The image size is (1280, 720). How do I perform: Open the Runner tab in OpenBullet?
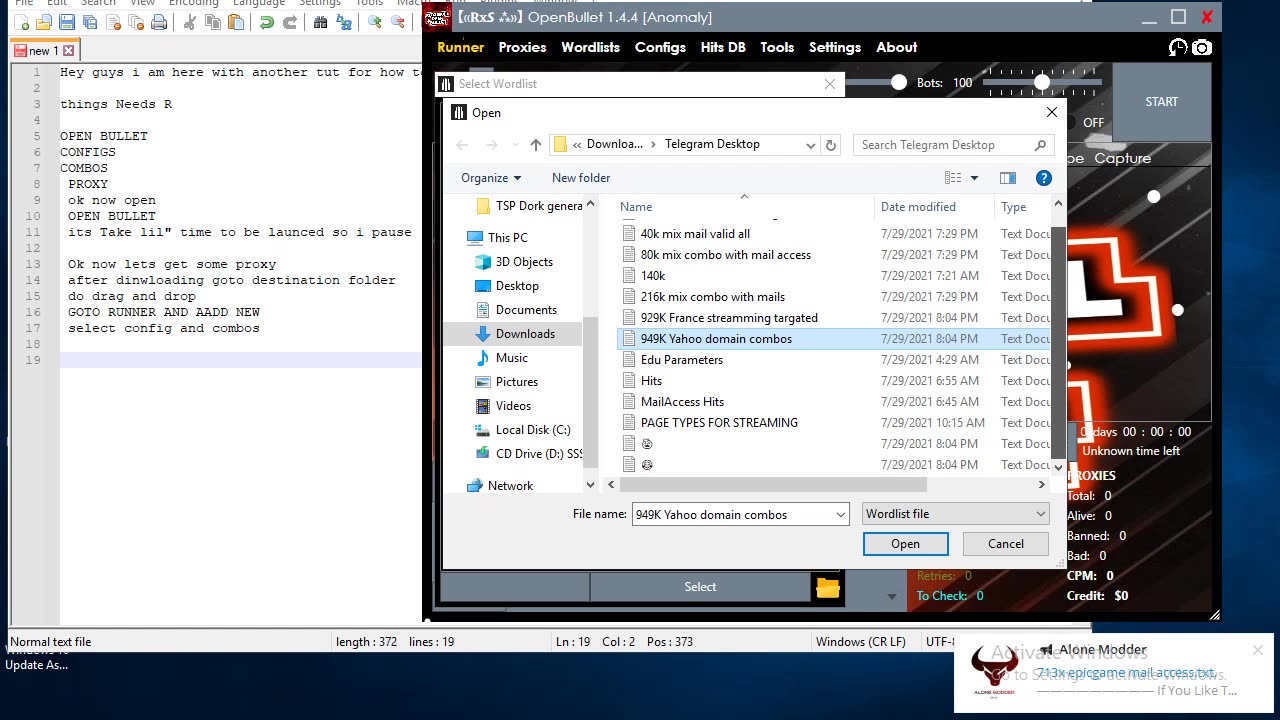pyautogui.click(x=461, y=47)
